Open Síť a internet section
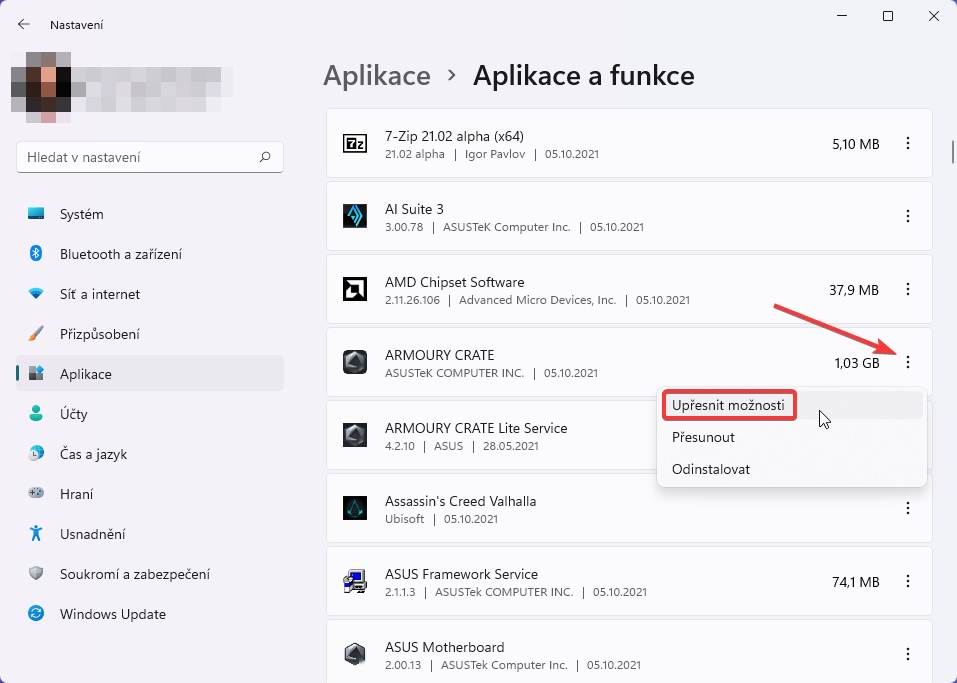Screen dimensions: 957x683 click(150, 294)
